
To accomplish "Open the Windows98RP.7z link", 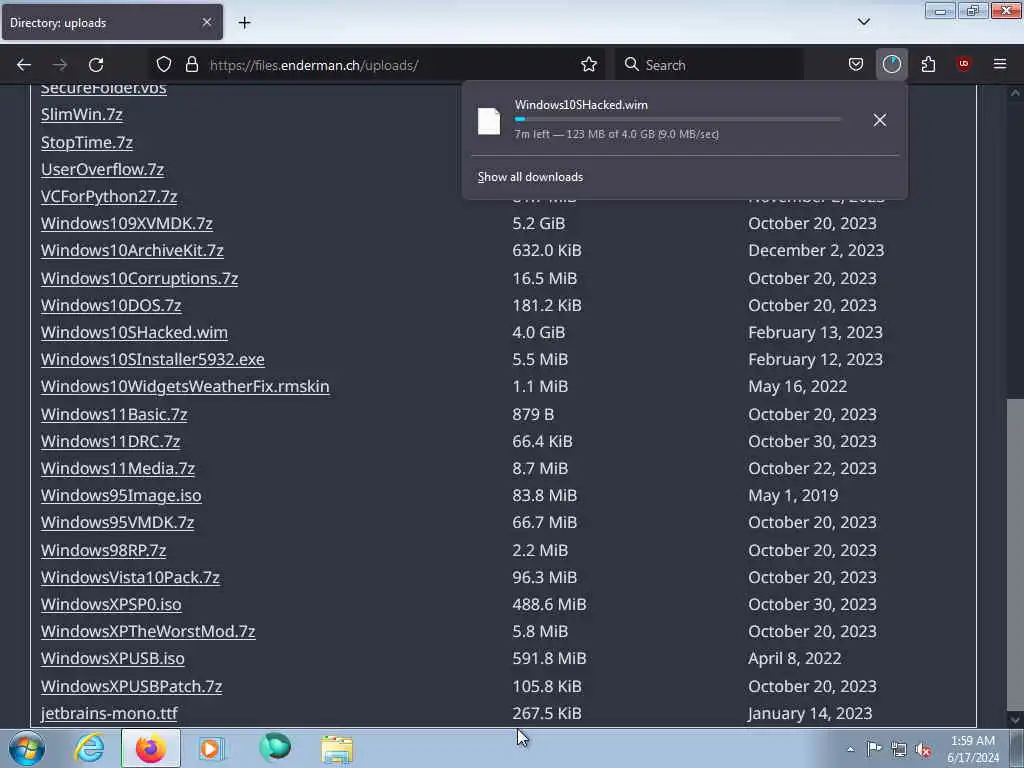I will point(103,550).
